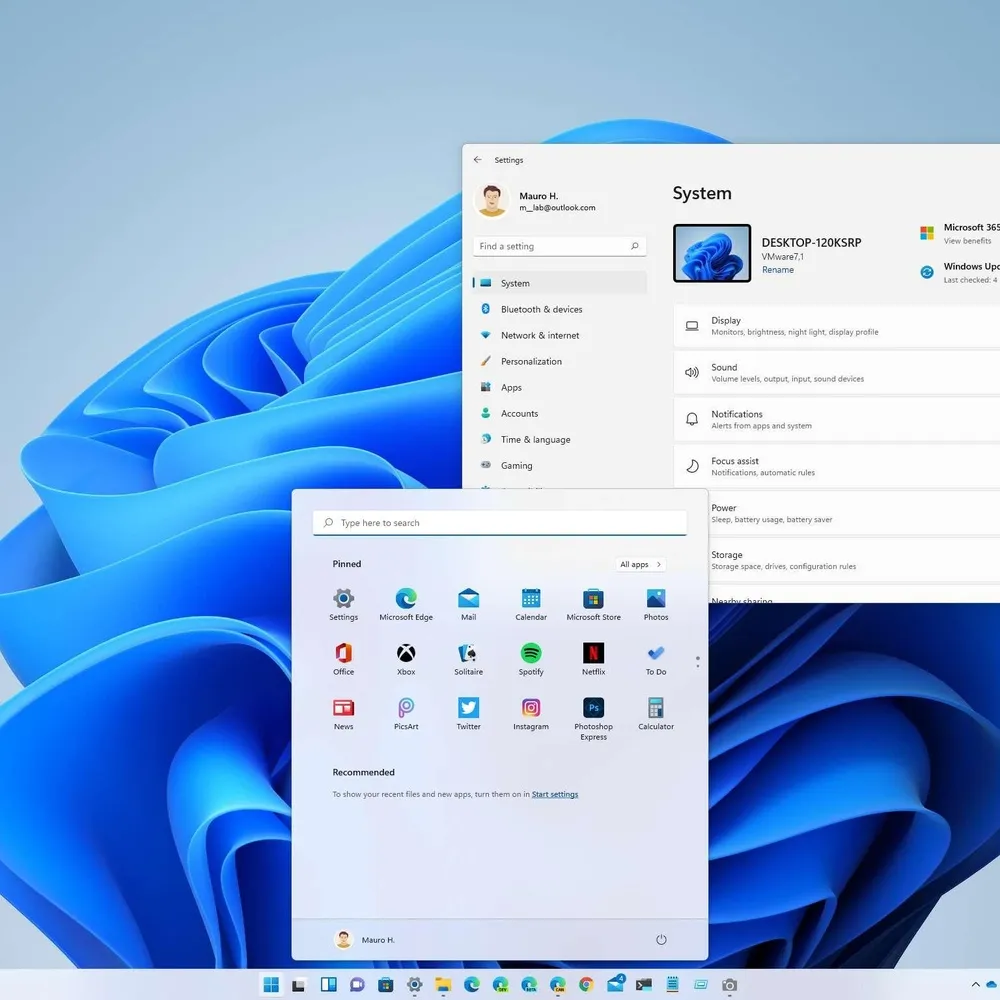
Task: Open Widgets panel from taskbar
Action: (328, 985)
